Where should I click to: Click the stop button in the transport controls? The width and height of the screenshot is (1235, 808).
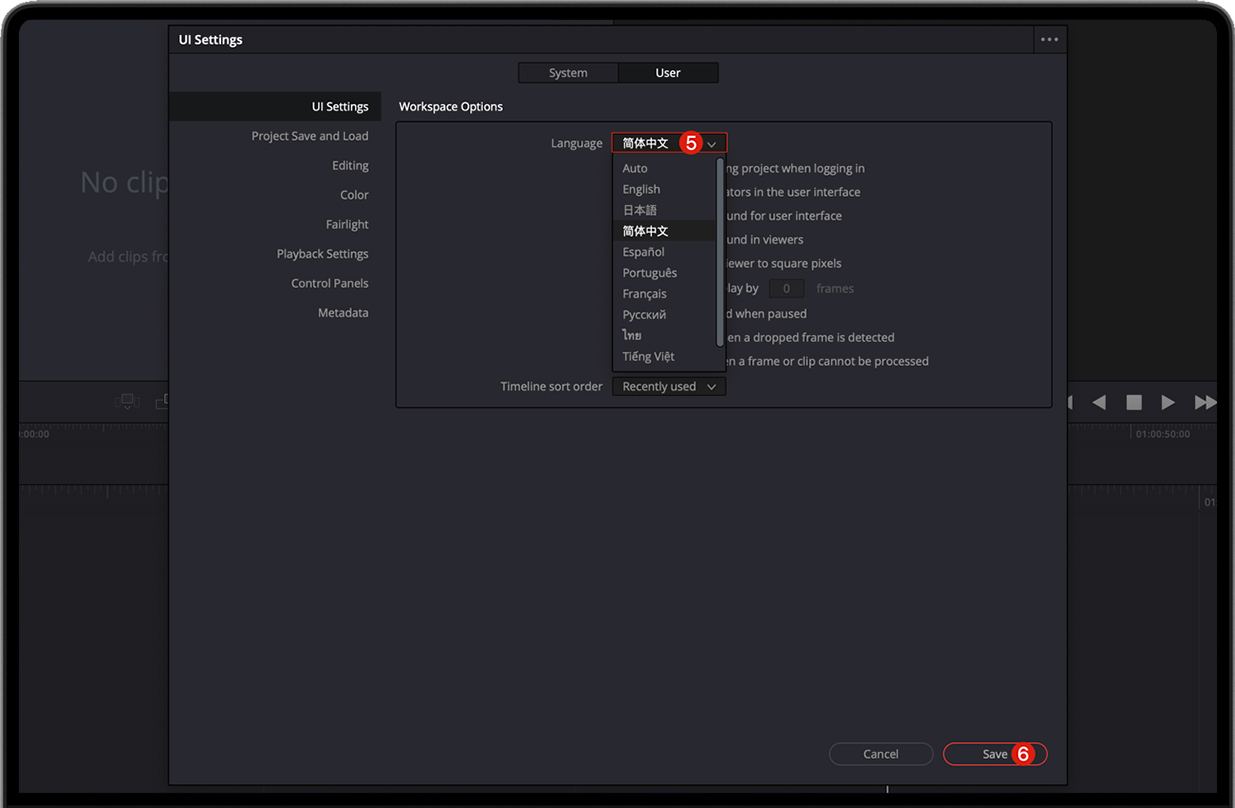[x=1134, y=402]
